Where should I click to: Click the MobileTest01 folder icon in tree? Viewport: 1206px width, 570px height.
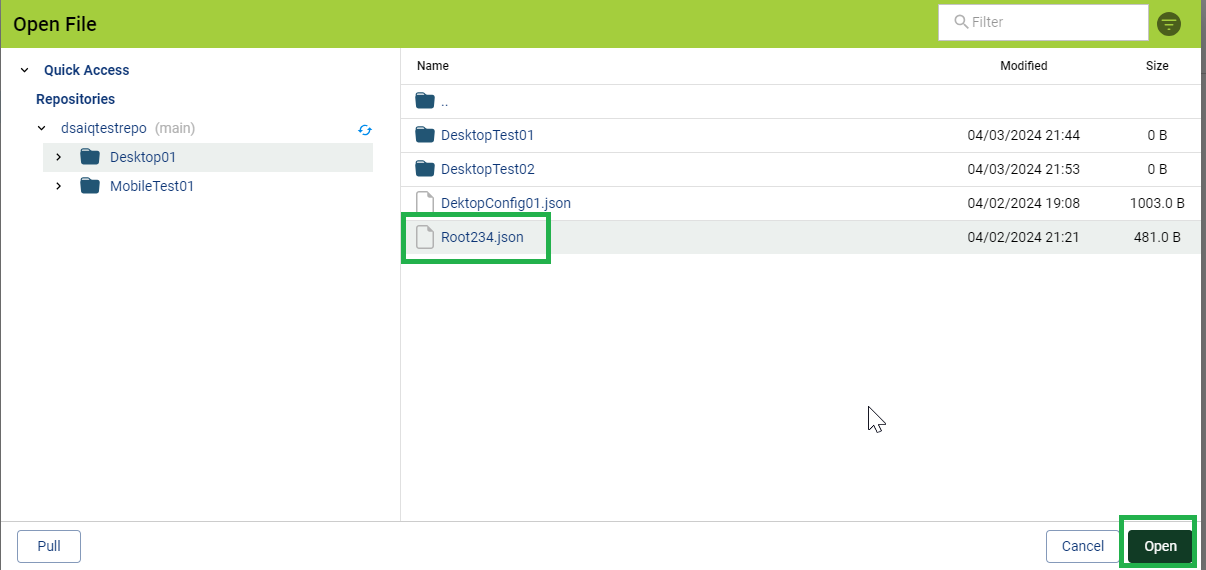tap(90, 186)
